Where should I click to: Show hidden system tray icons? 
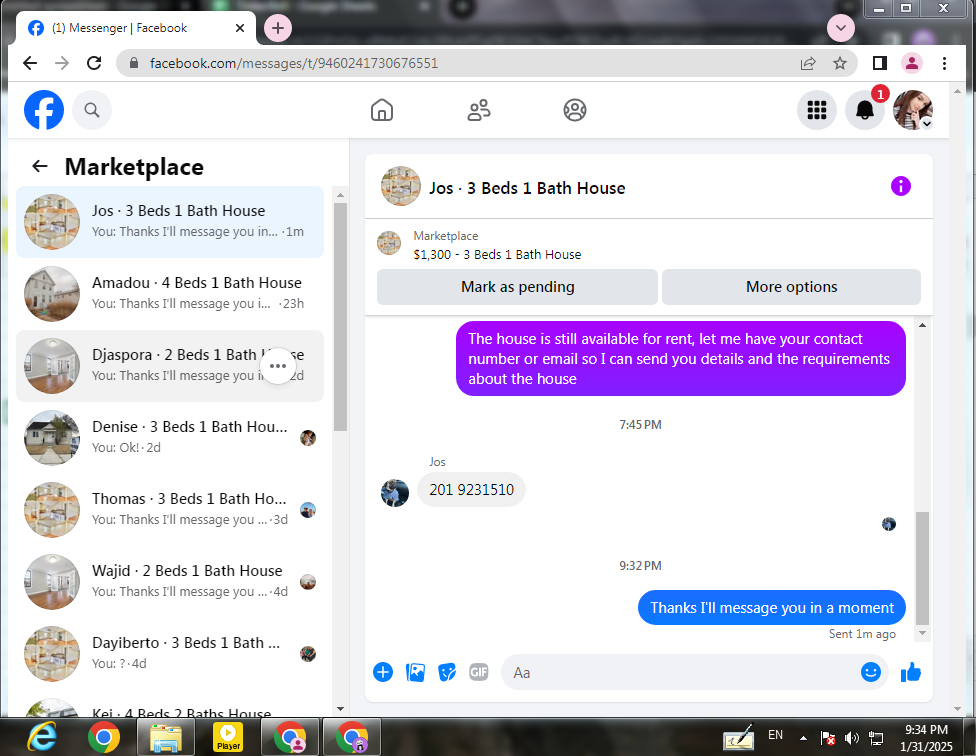[803, 738]
